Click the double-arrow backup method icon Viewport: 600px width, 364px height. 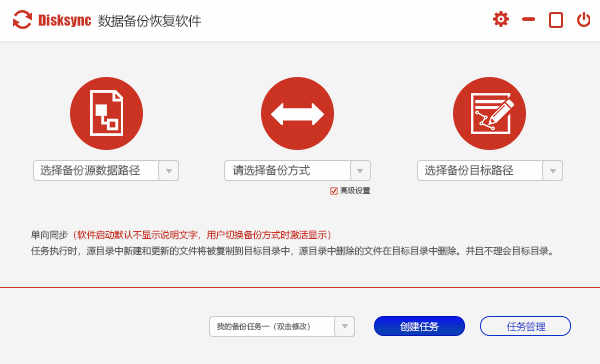click(297, 113)
